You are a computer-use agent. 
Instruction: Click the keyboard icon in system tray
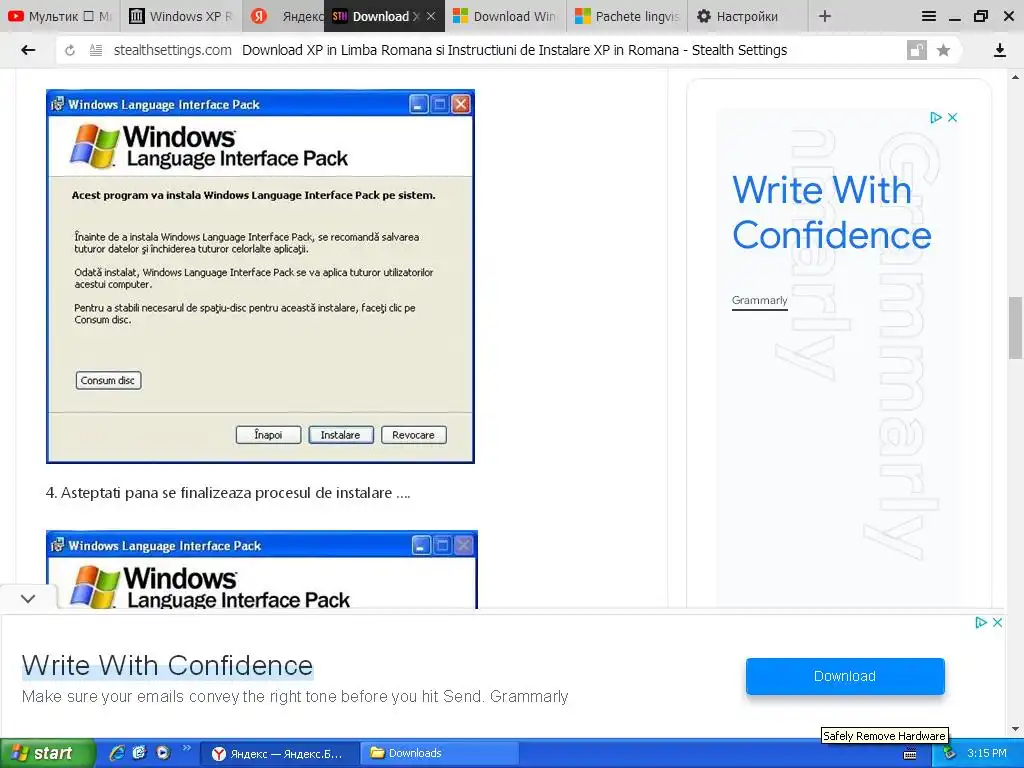pyautogui.click(x=910, y=754)
